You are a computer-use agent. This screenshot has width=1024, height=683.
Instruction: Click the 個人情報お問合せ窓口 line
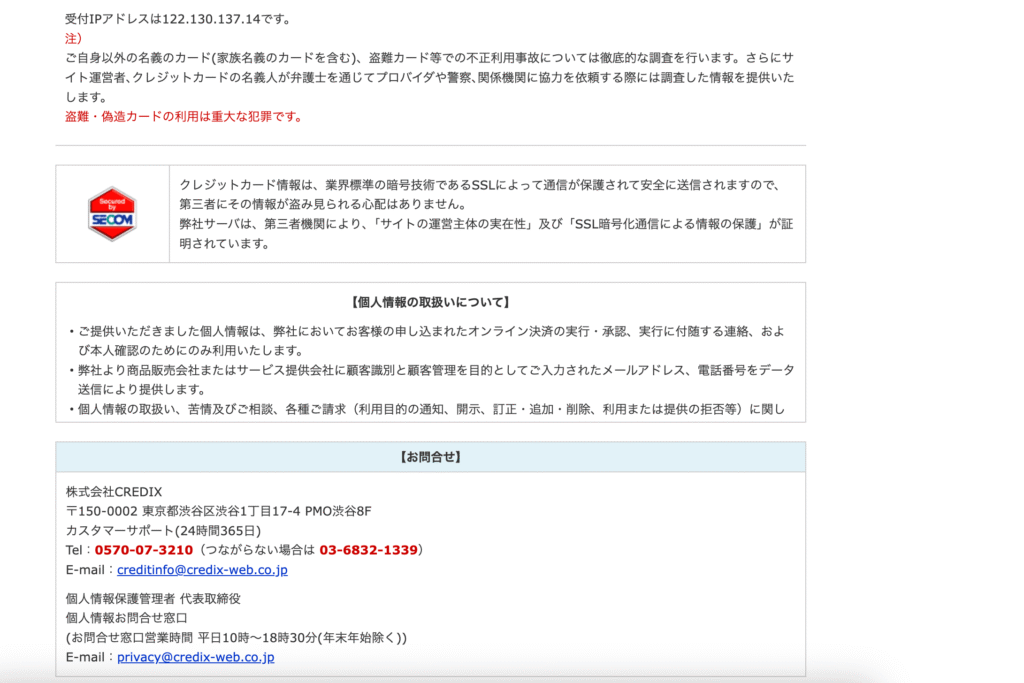tap(127, 618)
